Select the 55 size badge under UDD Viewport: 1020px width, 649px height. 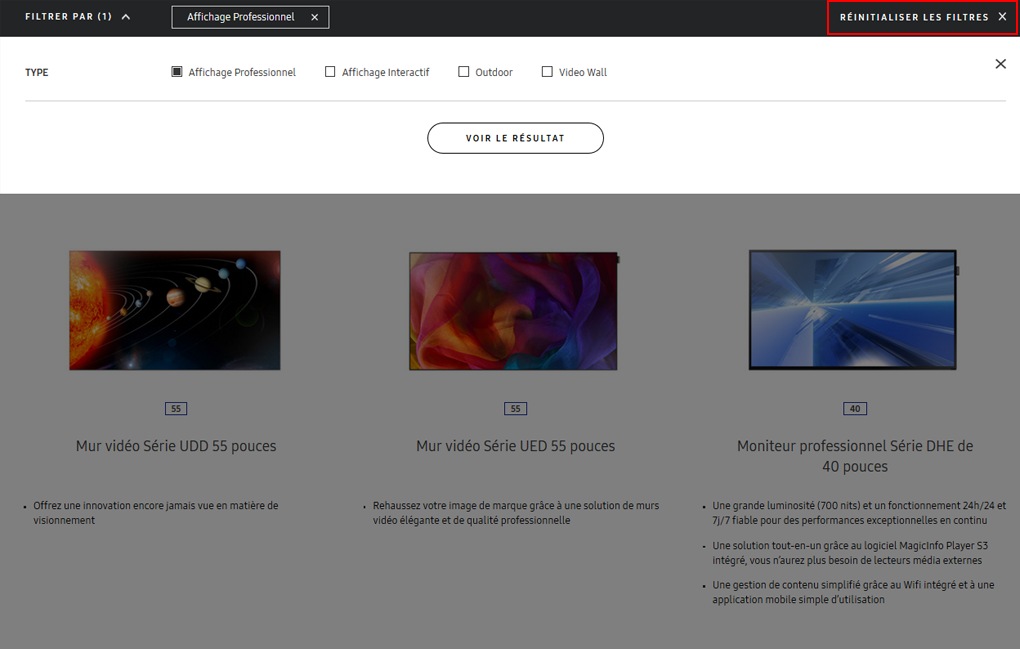pyautogui.click(x=176, y=408)
